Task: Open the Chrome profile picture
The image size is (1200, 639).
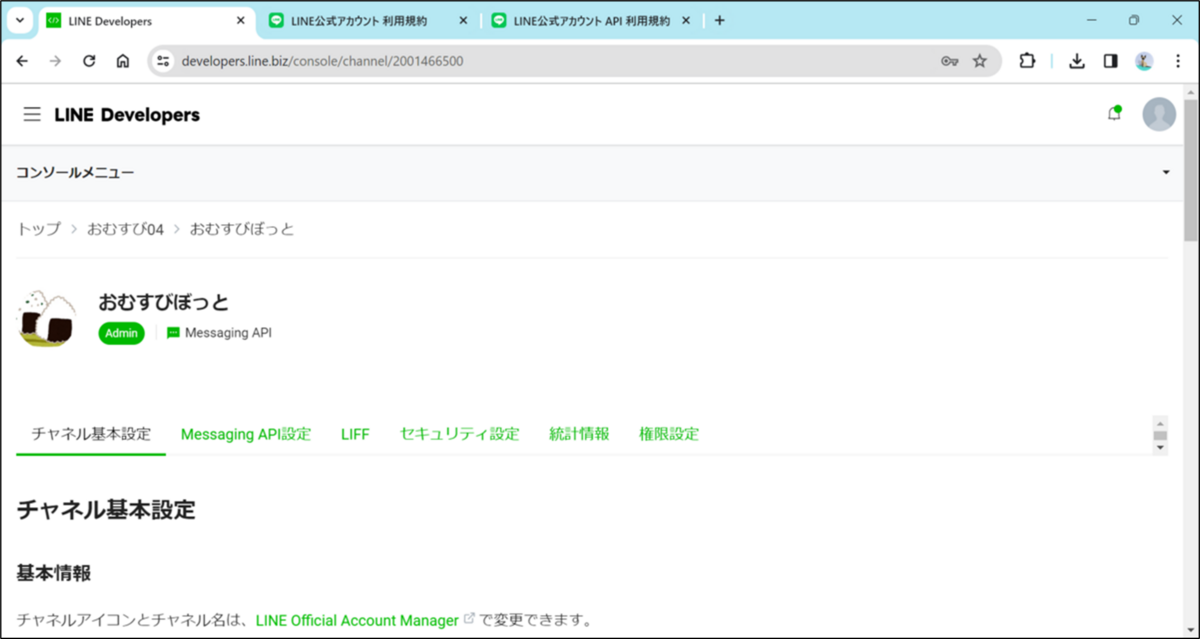Action: 1144,61
